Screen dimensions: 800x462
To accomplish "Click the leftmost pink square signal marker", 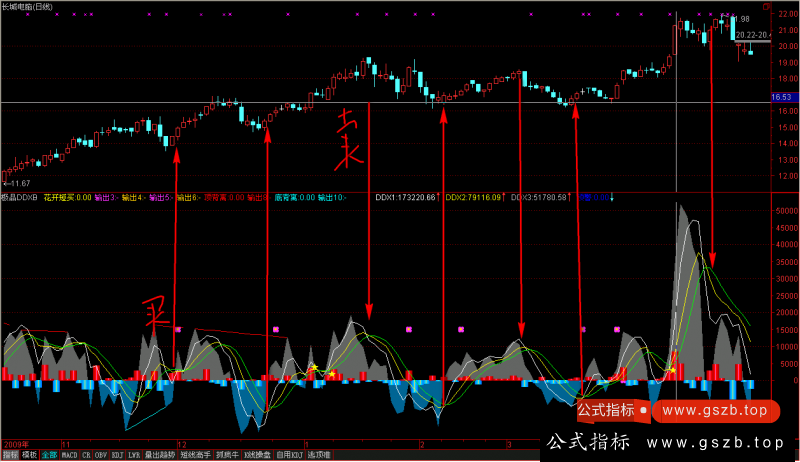I will [x=177, y=329].
